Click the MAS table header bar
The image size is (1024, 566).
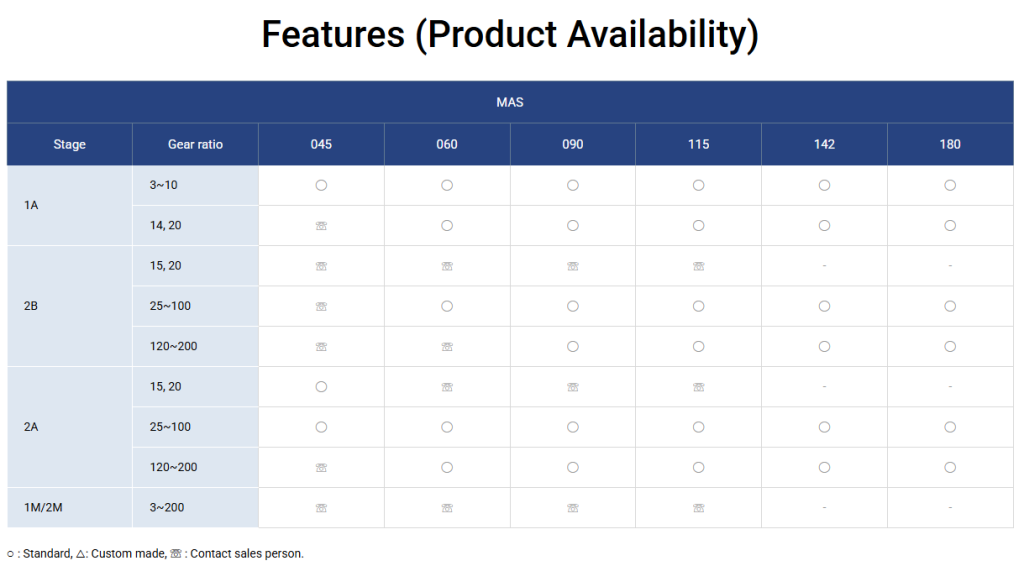pyautogui.click(x=510, y=102)
